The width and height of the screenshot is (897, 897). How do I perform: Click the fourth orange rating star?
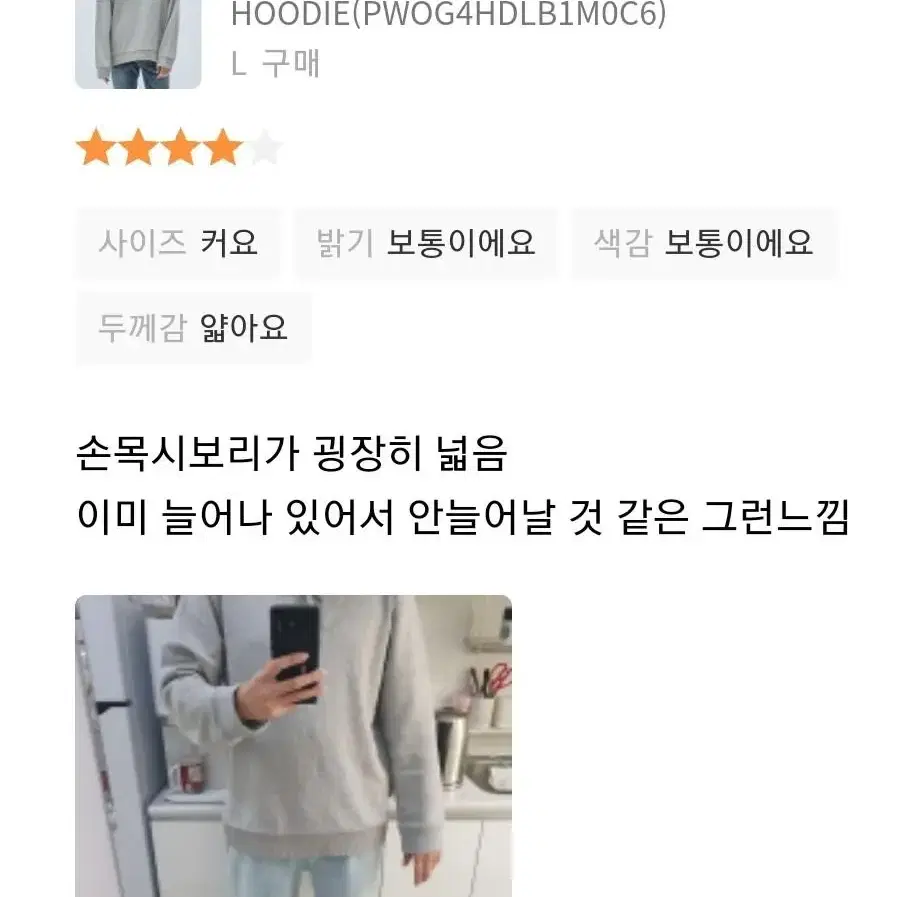point(223,148)
